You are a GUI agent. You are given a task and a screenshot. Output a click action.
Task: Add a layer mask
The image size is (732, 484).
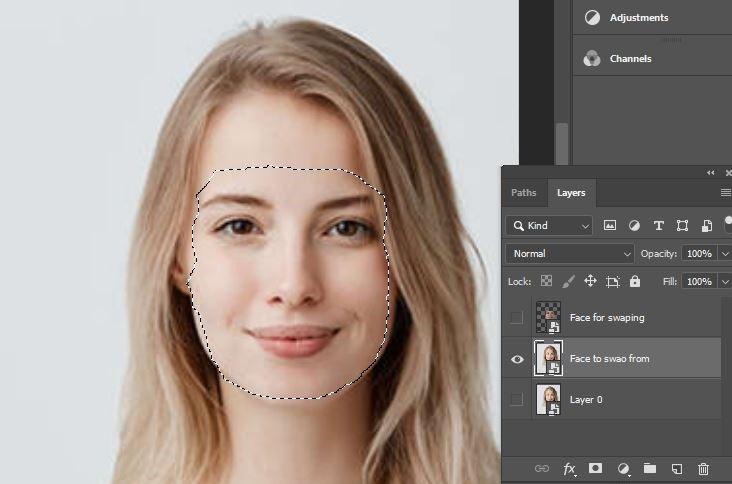pos(595,468)
